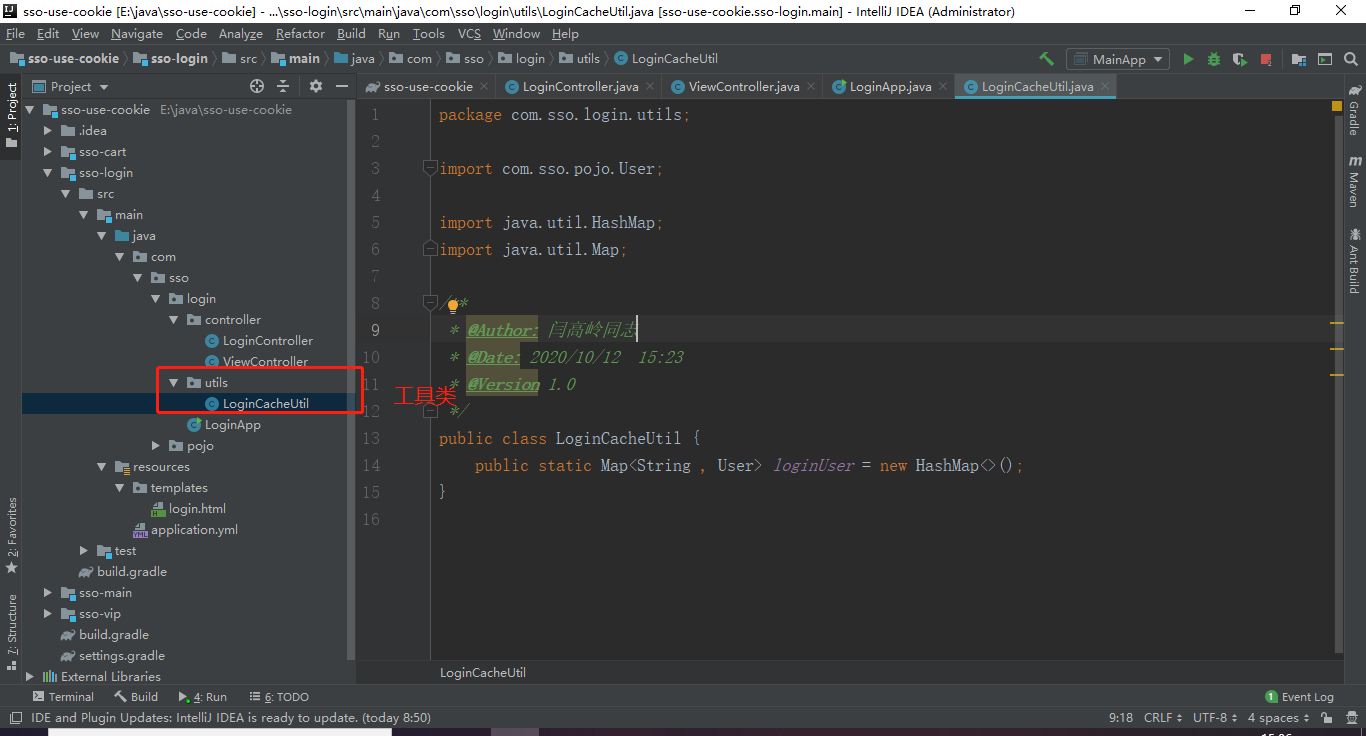Toggle the 2: Favorites side panel
This screenshot has width=1366, height=736.
[x=11, y=535]
